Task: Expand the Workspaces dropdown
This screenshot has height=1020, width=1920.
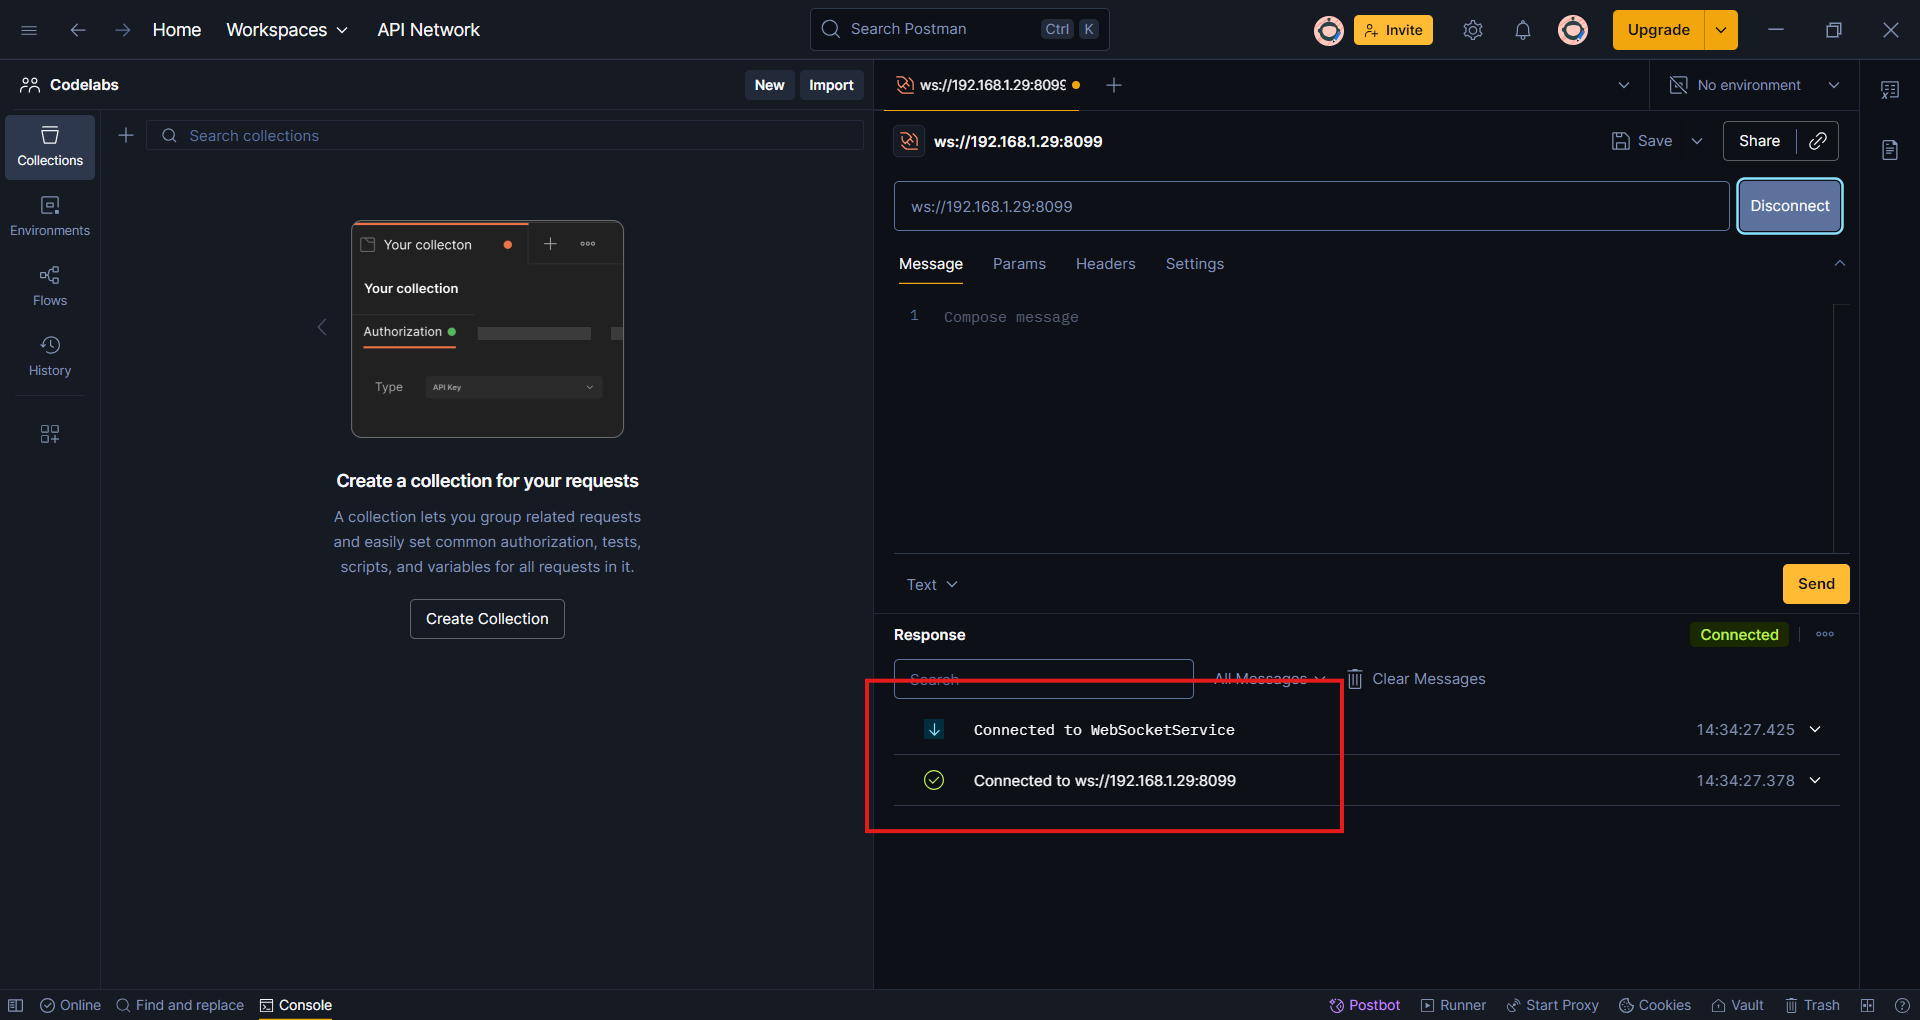Action: coord(287,30)
